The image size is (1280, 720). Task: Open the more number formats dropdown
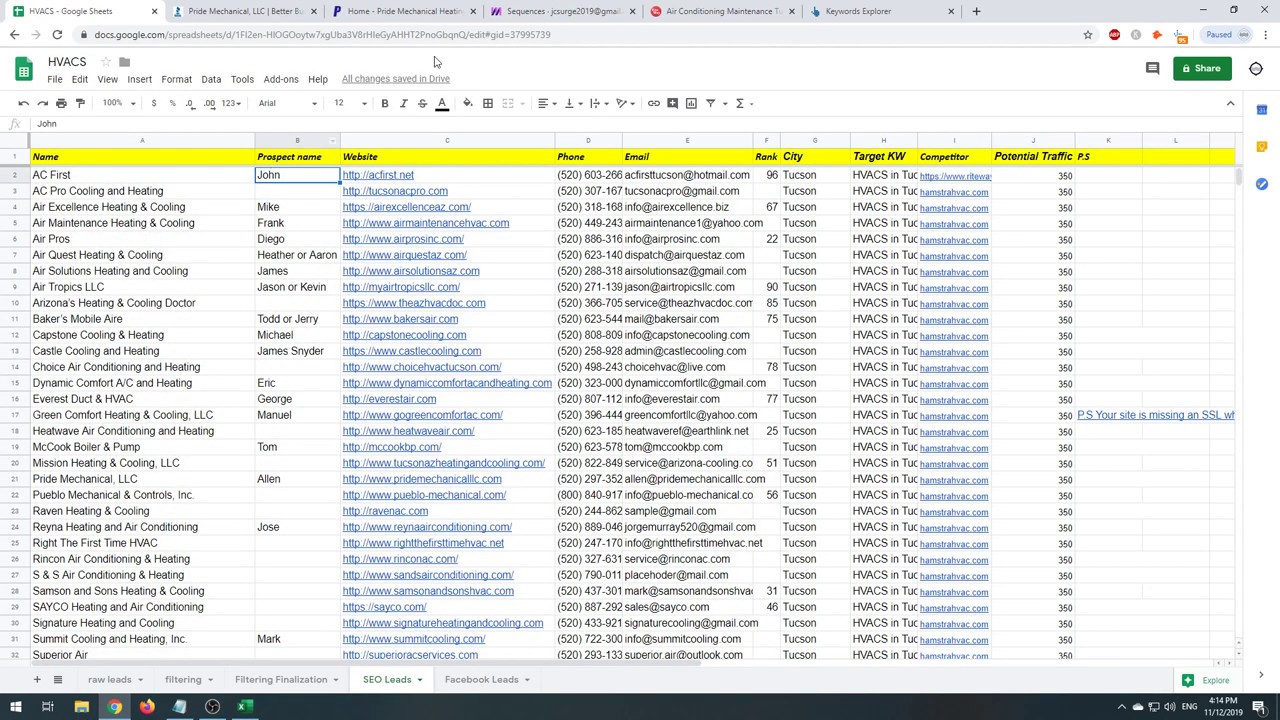pyautogui.click(x=232, y=103)
